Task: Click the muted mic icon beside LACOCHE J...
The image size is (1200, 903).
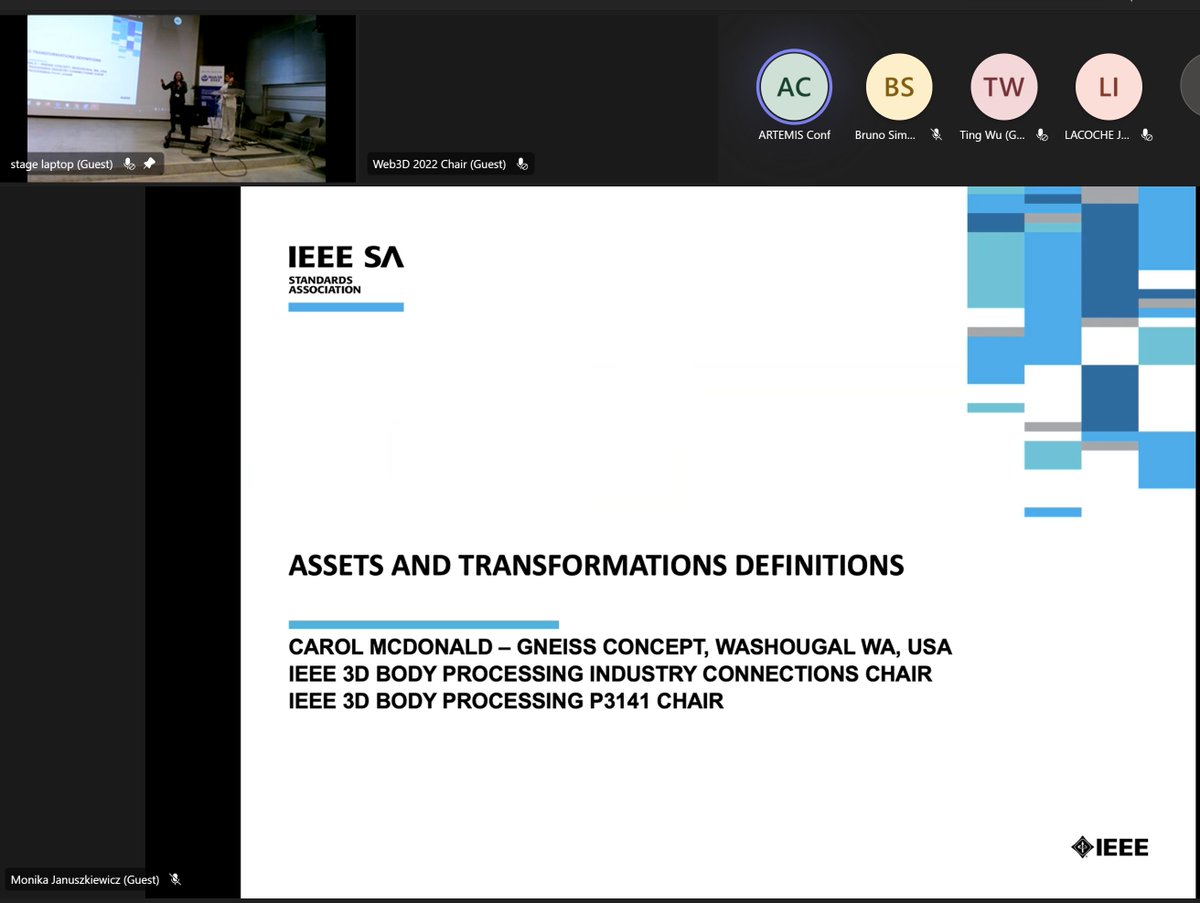Action: 1147,135
